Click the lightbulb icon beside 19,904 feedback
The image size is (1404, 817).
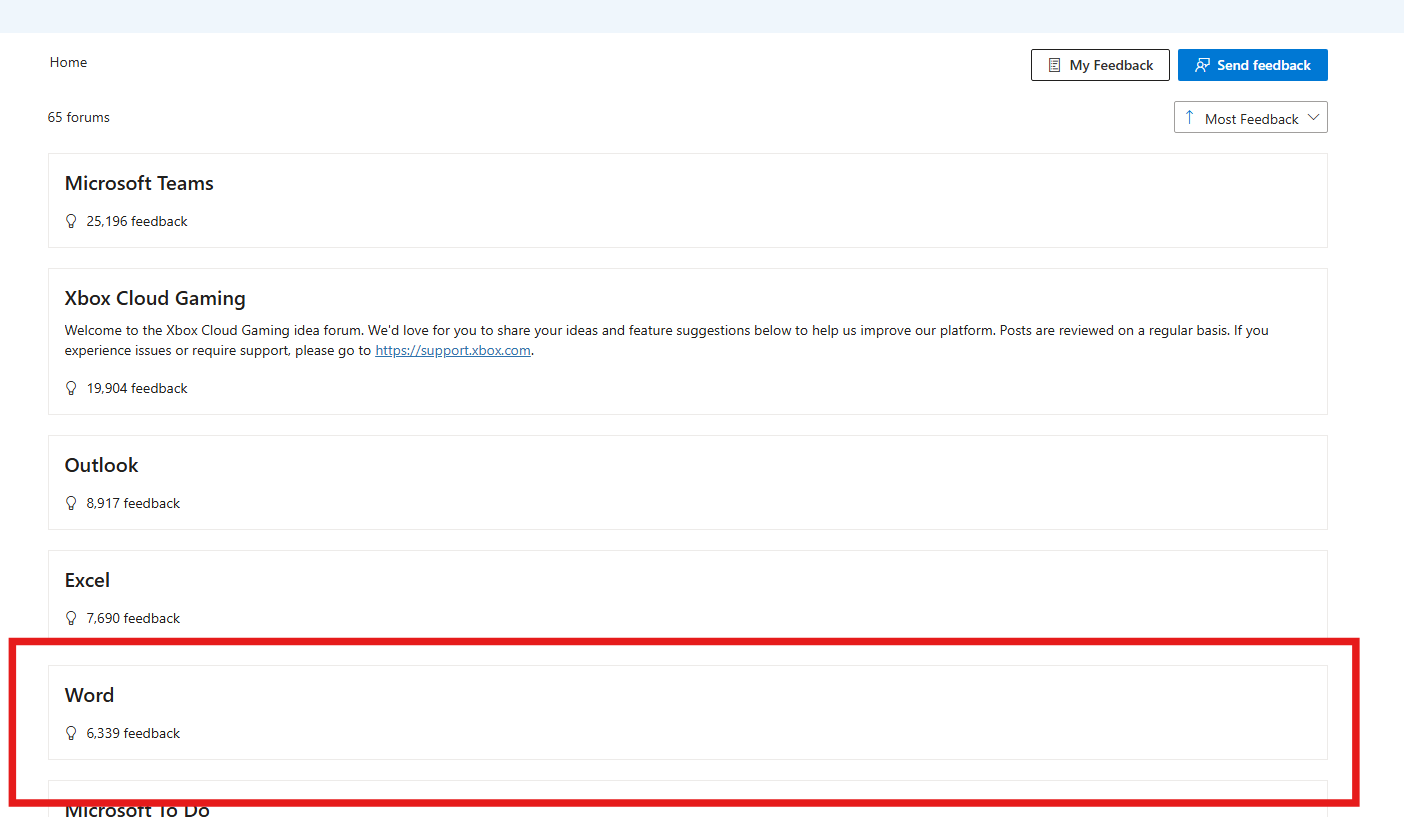(71, 388)
